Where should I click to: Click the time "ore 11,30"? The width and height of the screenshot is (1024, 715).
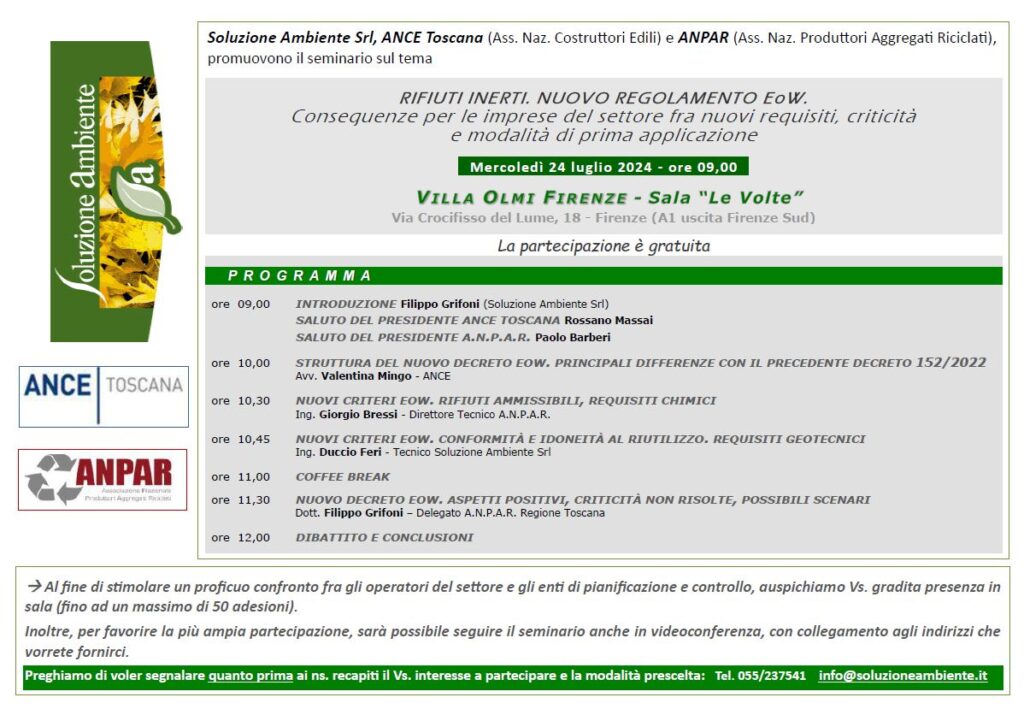point(240,500)
